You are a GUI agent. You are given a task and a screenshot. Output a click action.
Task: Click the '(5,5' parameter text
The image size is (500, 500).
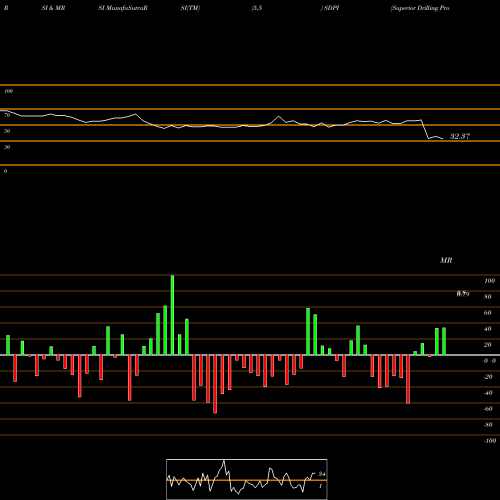click(257, 8)
